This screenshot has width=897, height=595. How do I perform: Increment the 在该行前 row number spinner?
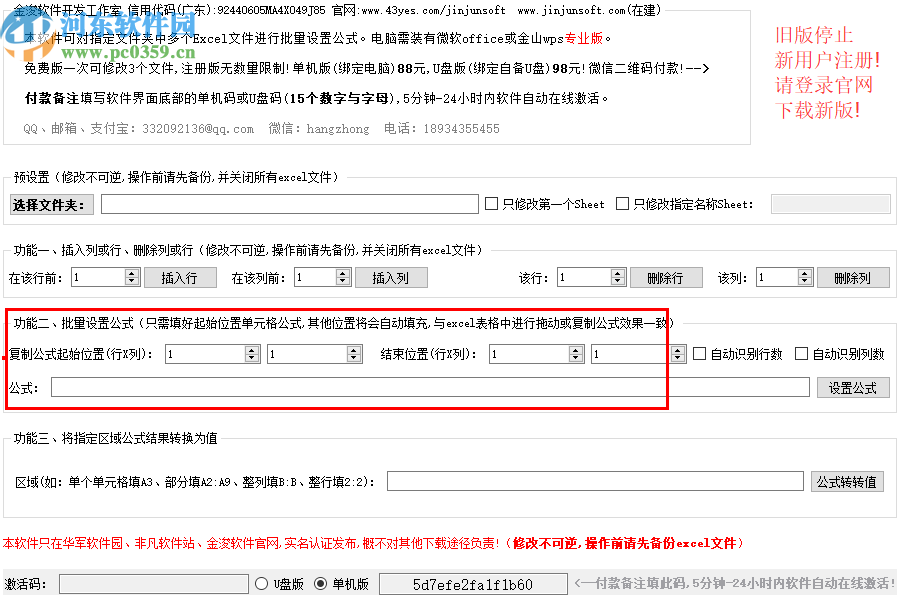click(131, 272)
